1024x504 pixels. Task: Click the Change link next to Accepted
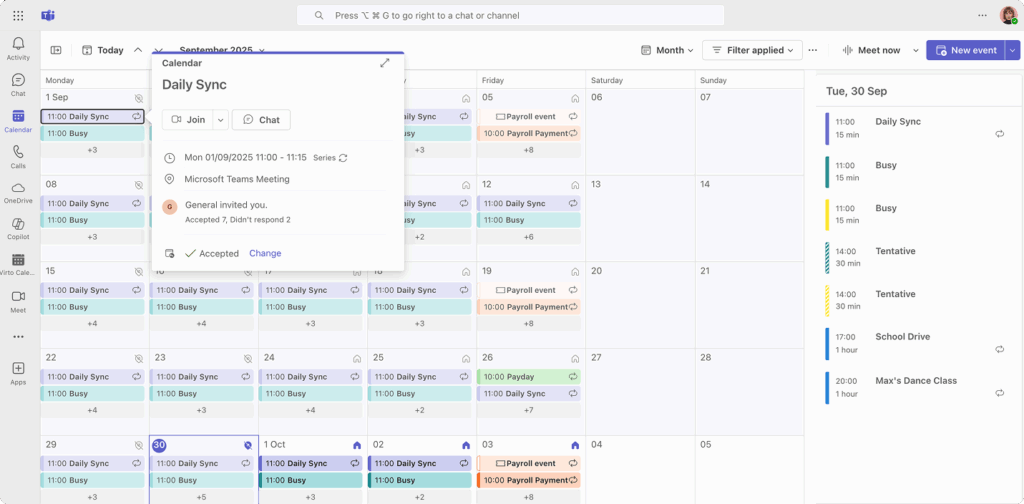coord(265,253)
